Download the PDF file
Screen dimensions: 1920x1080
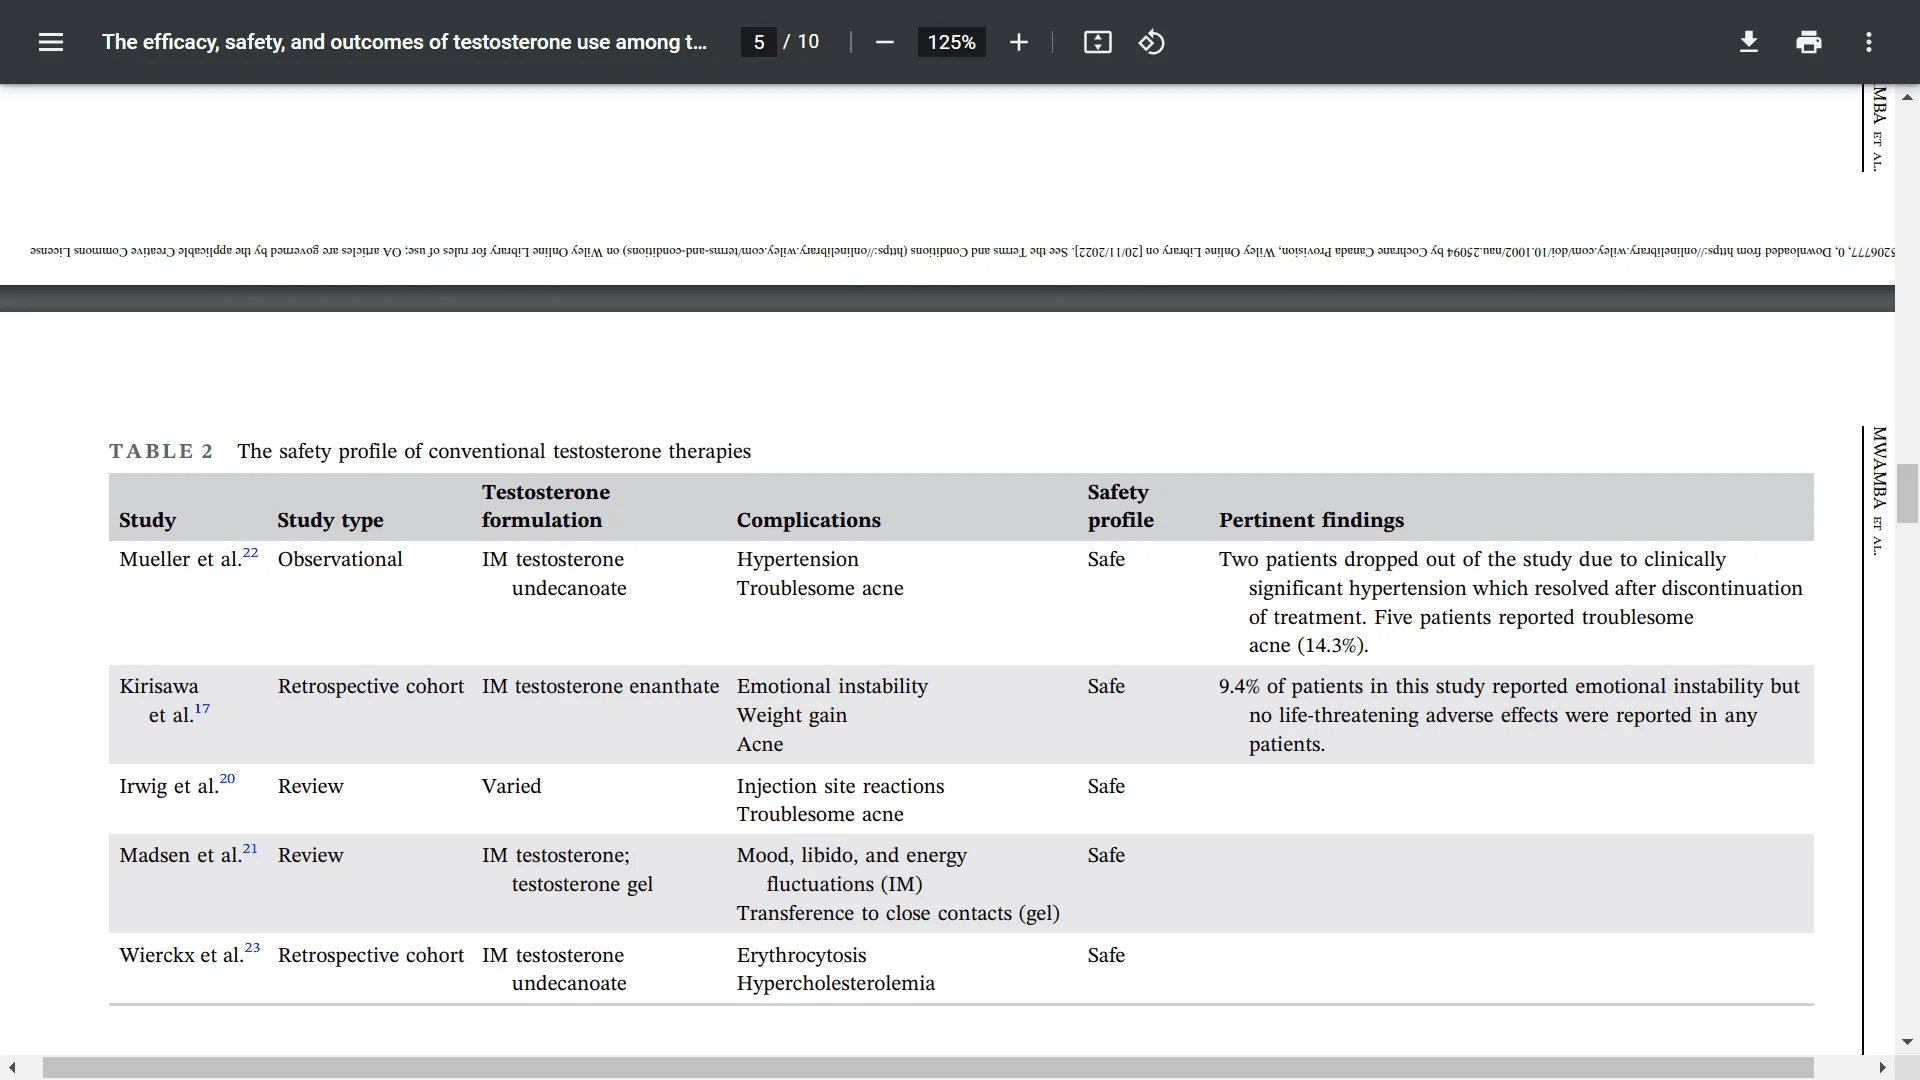point(1748,42)
